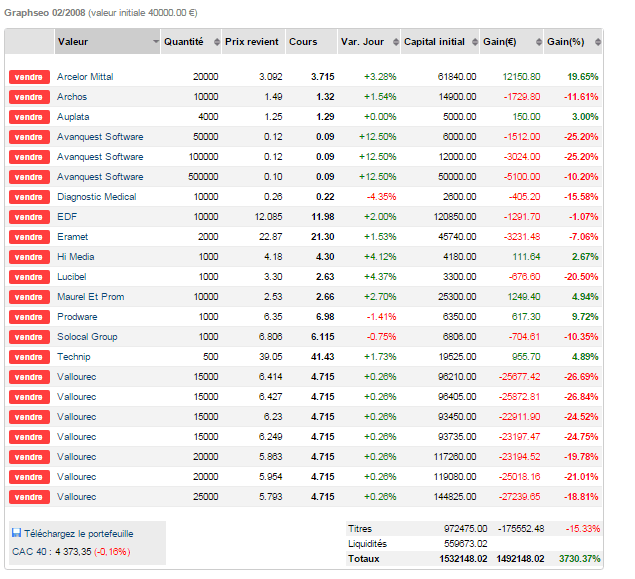Click the floppy disk download icon
Viewport: 635px width, 579px height.
point(16,534)
